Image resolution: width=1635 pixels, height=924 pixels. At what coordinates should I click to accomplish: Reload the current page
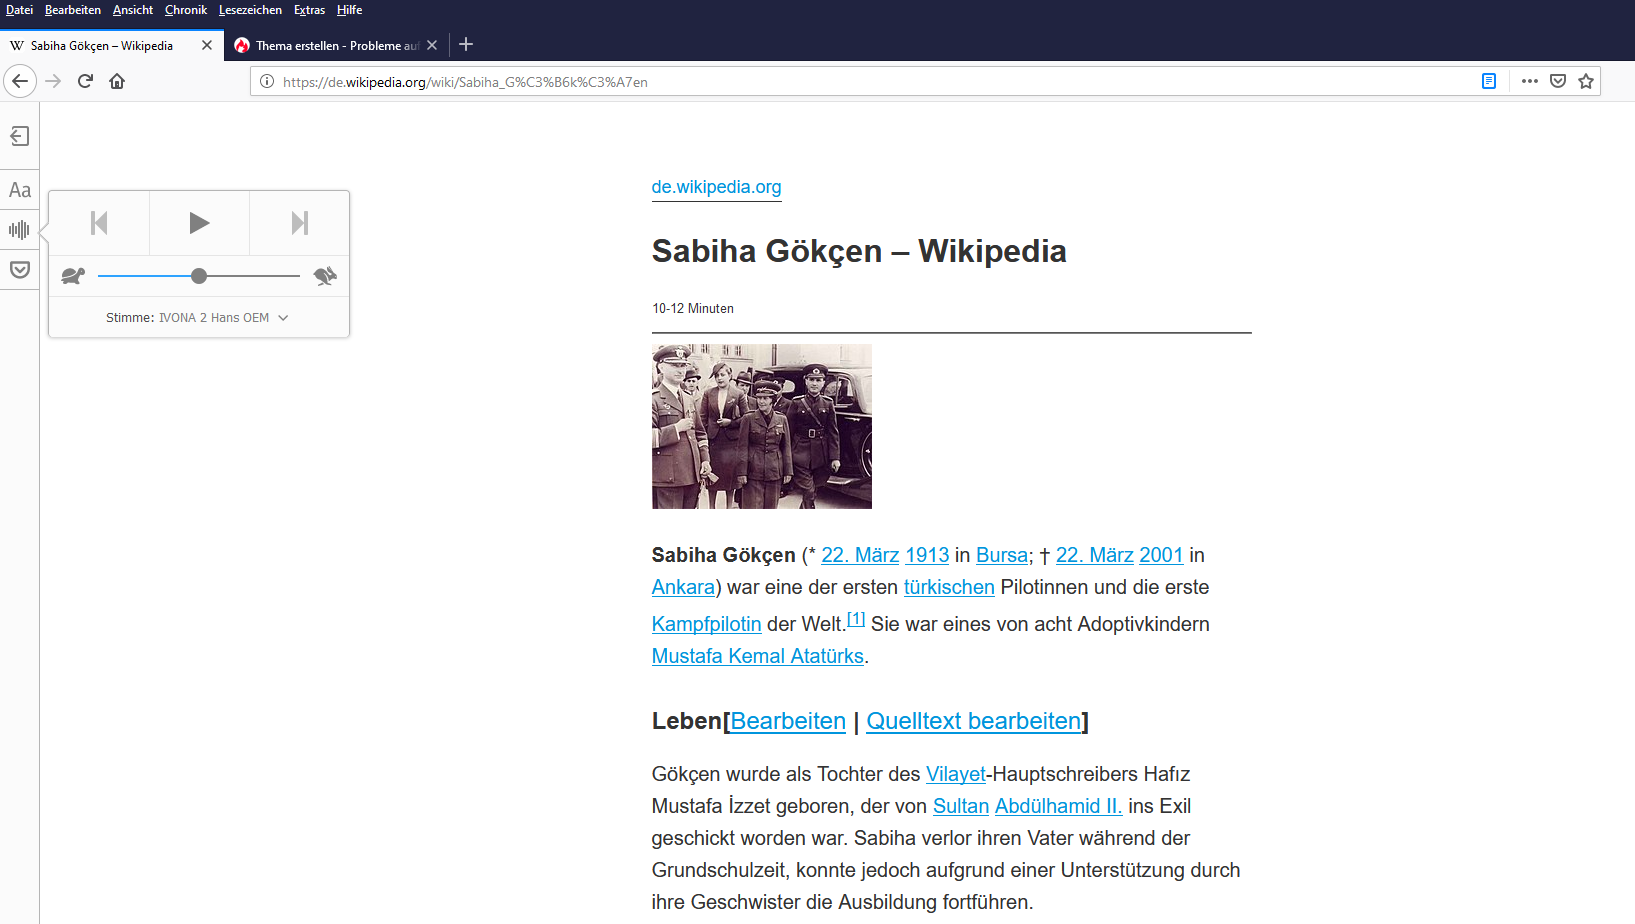point(85,81)
